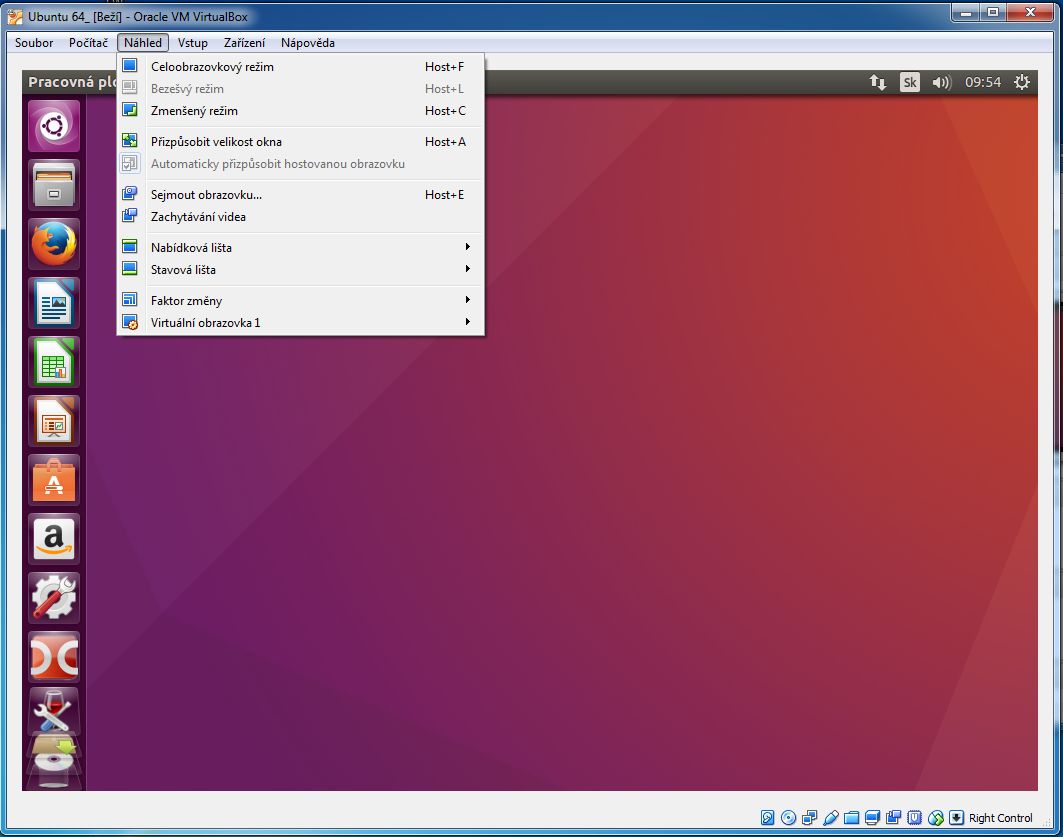Screen dimensions: 1063x837
Task: Expand the Virtuální obrazovka 1 submenu
Action: pyautogui.click(x=300, y=323)
